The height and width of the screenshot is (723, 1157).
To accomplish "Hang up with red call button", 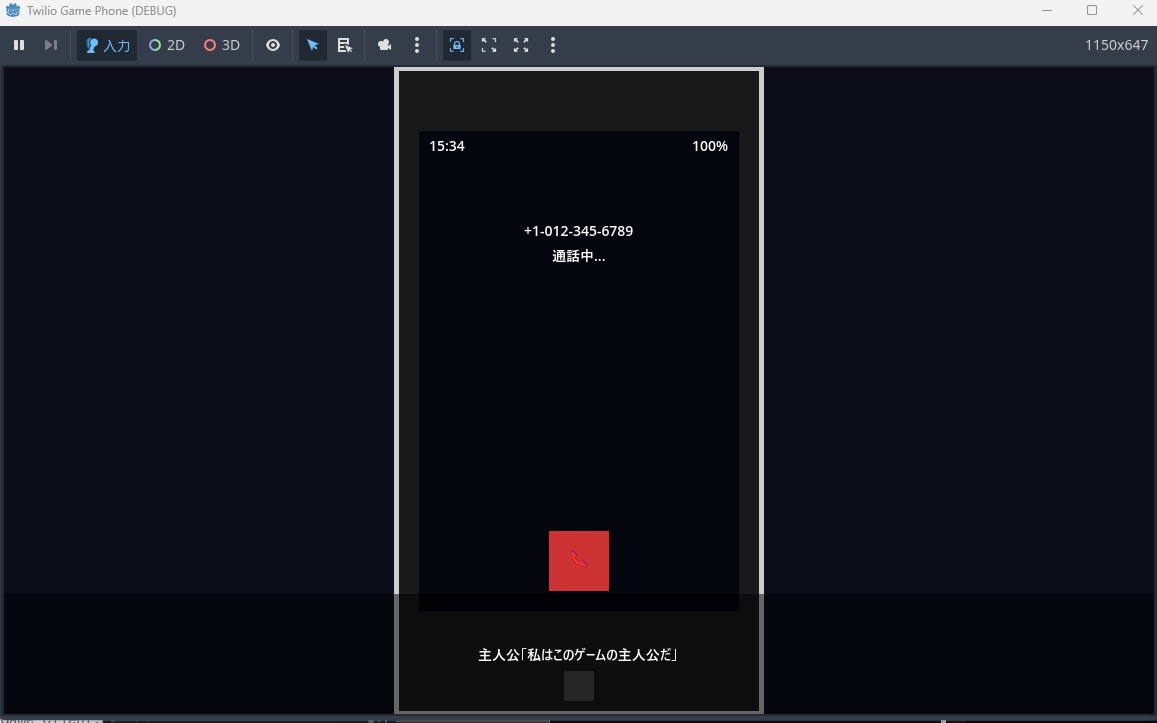I will pyautogui.click(x=578, y=561).
